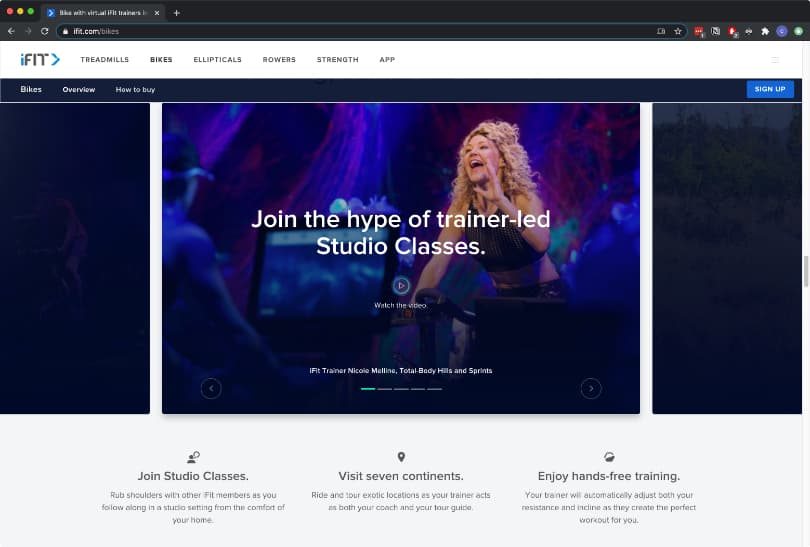Click the browser back arrow

click(11, 31)
